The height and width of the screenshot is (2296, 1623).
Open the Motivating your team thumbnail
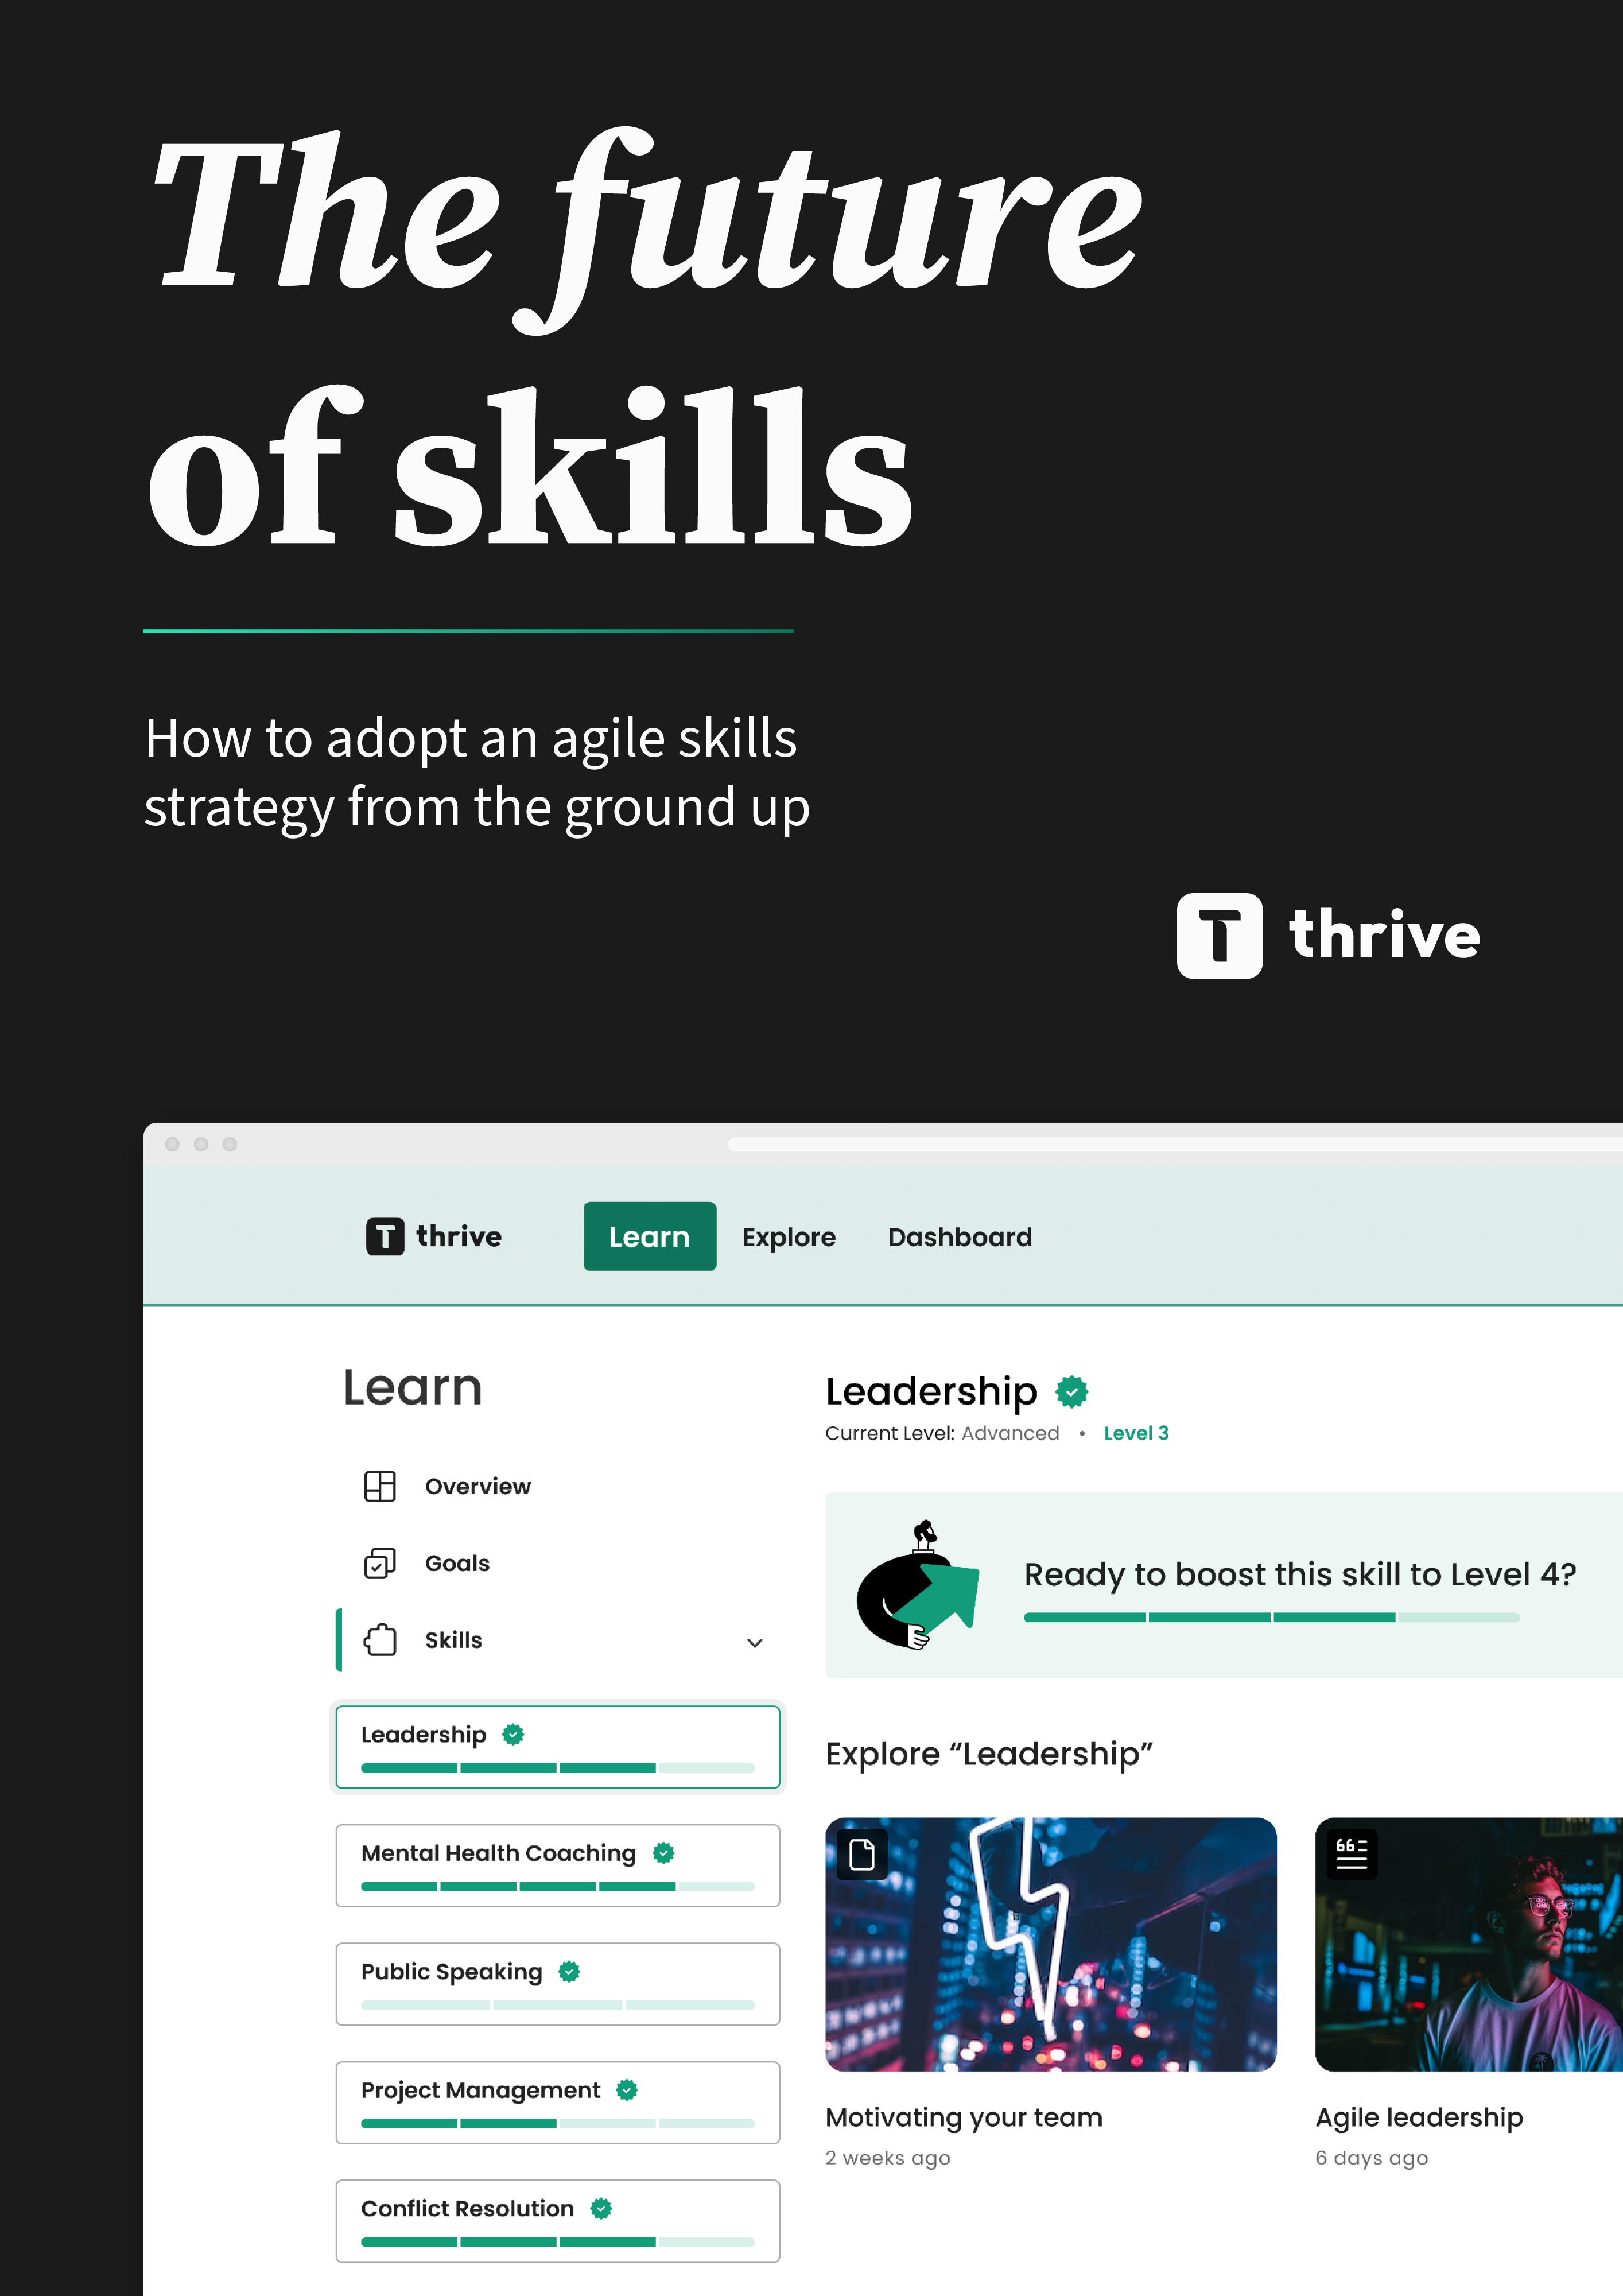coord(1050,1944)
